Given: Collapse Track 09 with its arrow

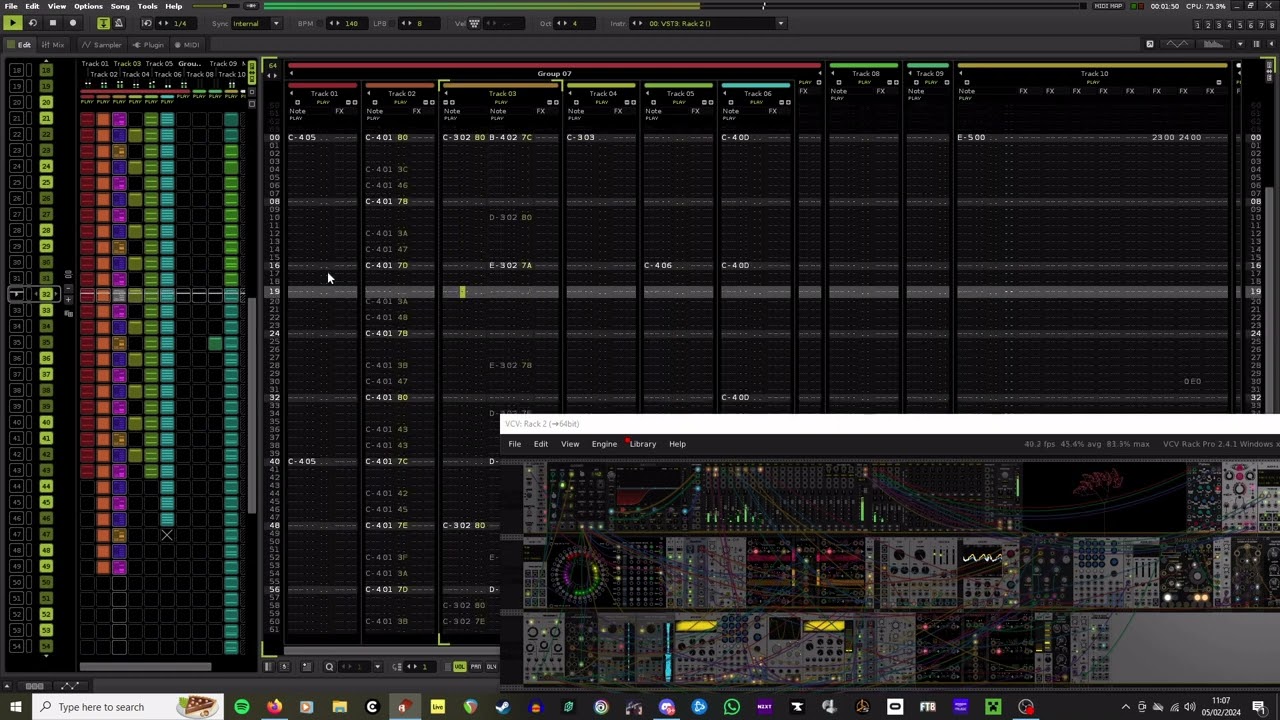Looking at the screenshot, I should pyautogui.click(x=910, y=74).
